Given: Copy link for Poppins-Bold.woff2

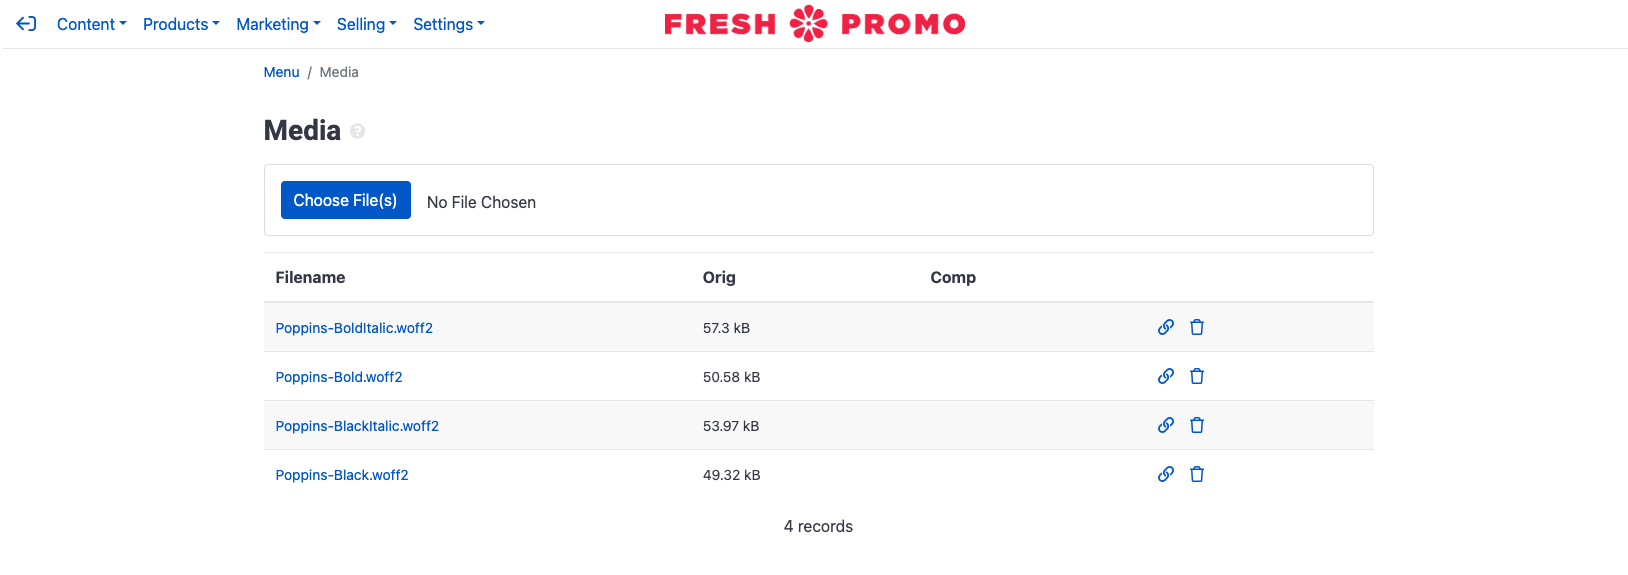Looking at the screenshot, I should [x=1166, y=376].
